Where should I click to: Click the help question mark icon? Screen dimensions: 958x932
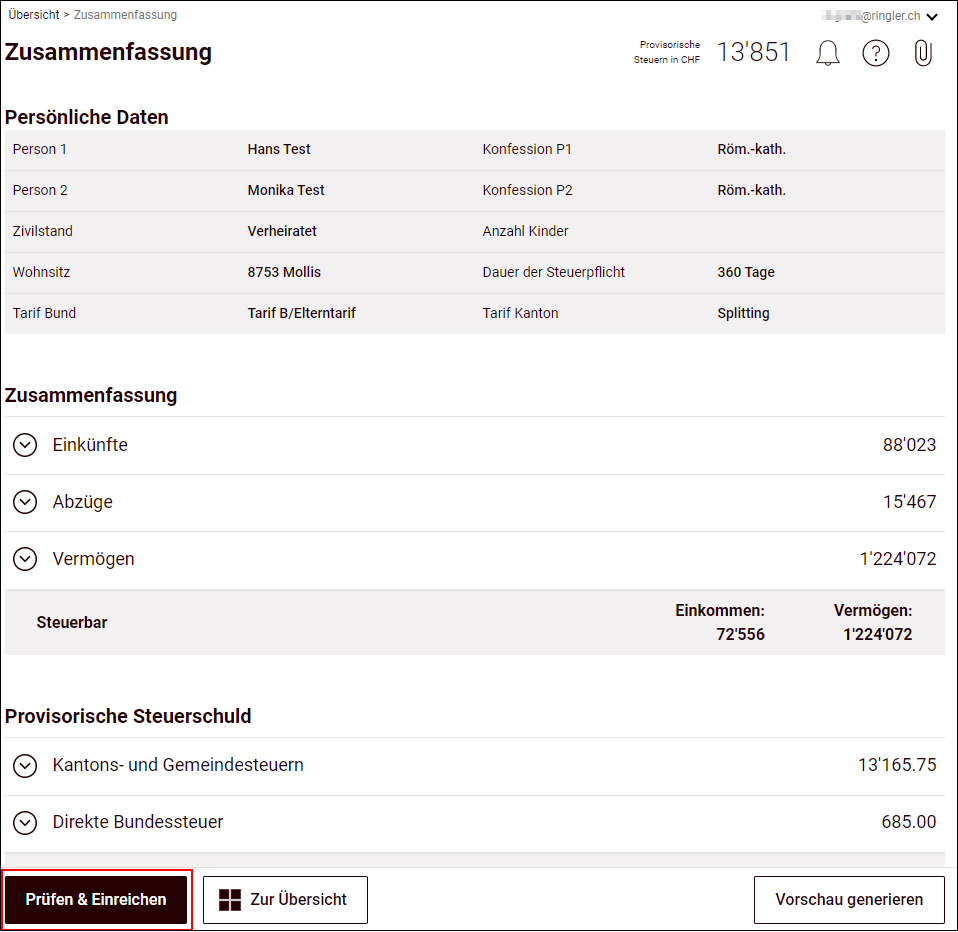pyautogui.click(x=875, y=53)
